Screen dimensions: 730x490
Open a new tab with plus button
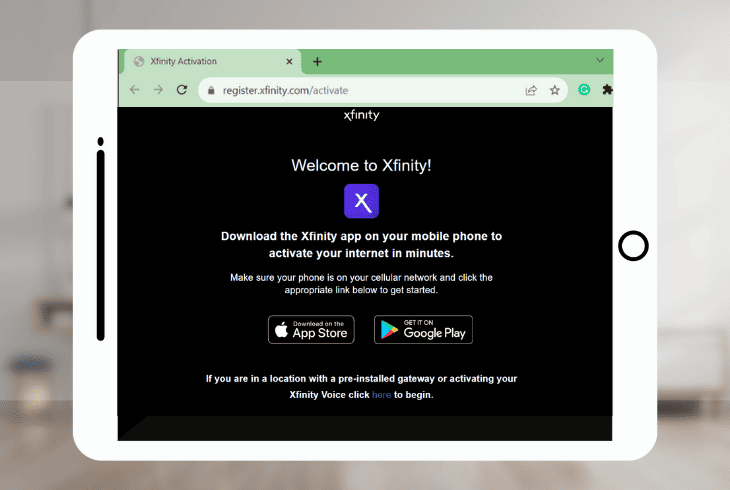[x=317, y=61]
